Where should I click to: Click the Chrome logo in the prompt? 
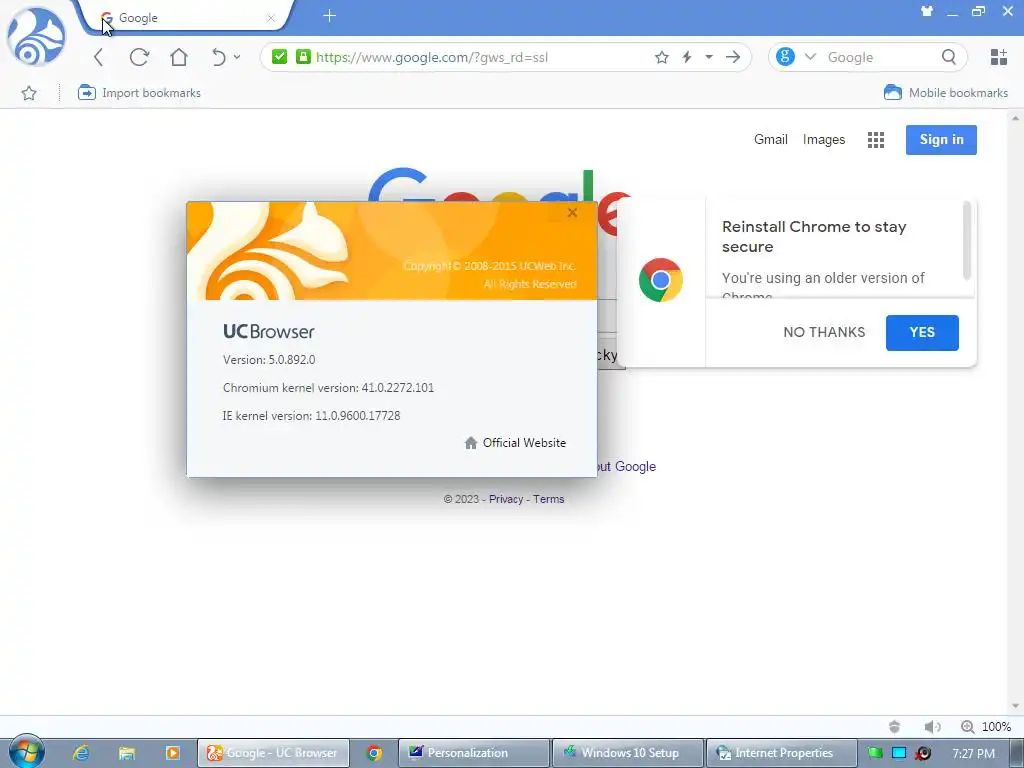click(x=661, y=280)
